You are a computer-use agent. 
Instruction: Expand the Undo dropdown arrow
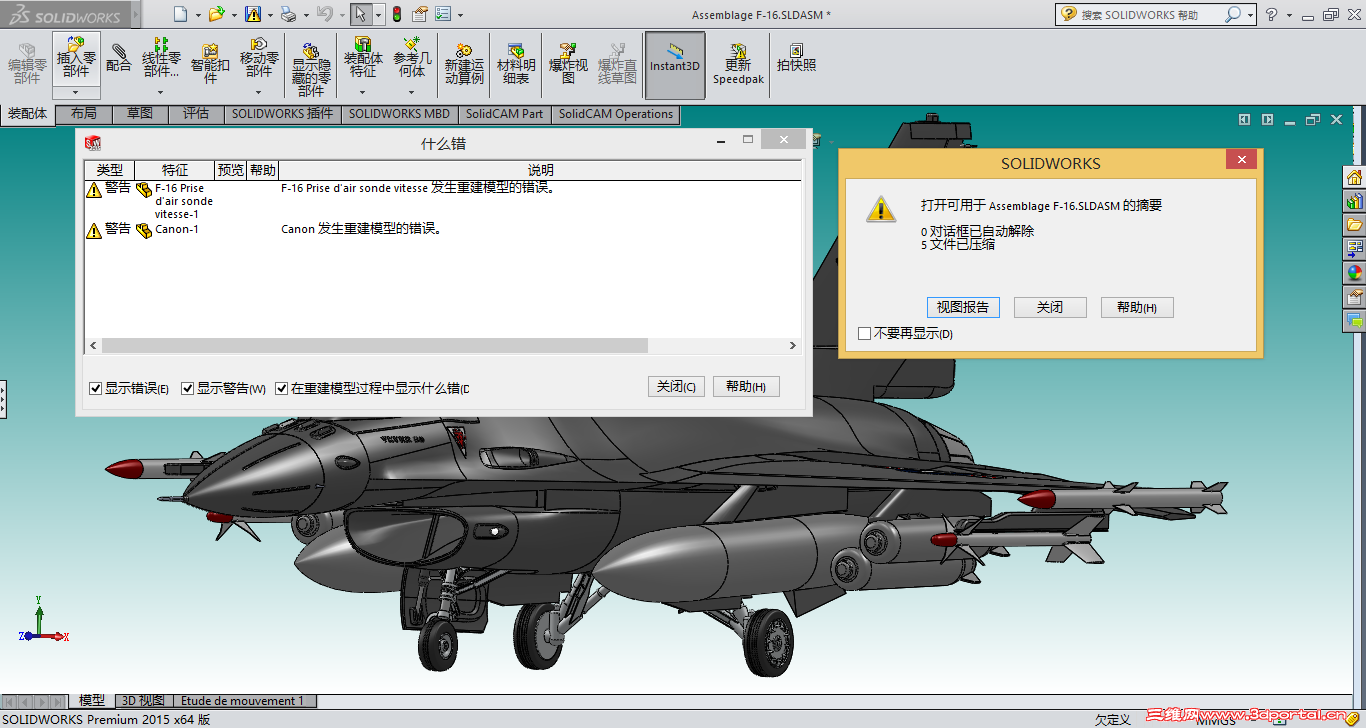[341, 15]
